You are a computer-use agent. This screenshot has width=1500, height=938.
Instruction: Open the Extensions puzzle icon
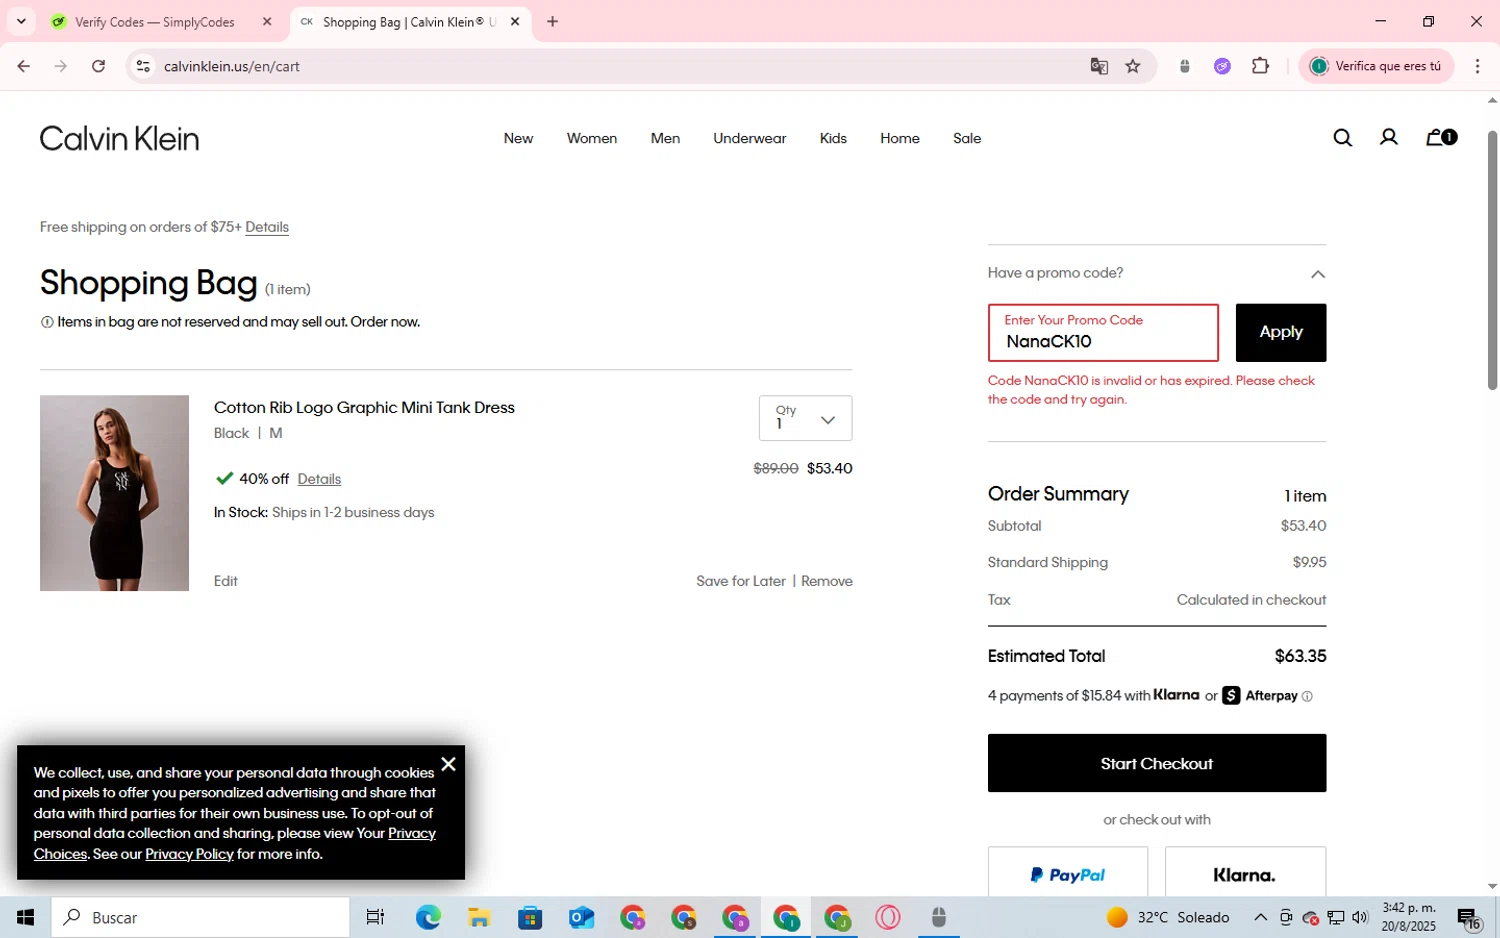click(1260, 66)
